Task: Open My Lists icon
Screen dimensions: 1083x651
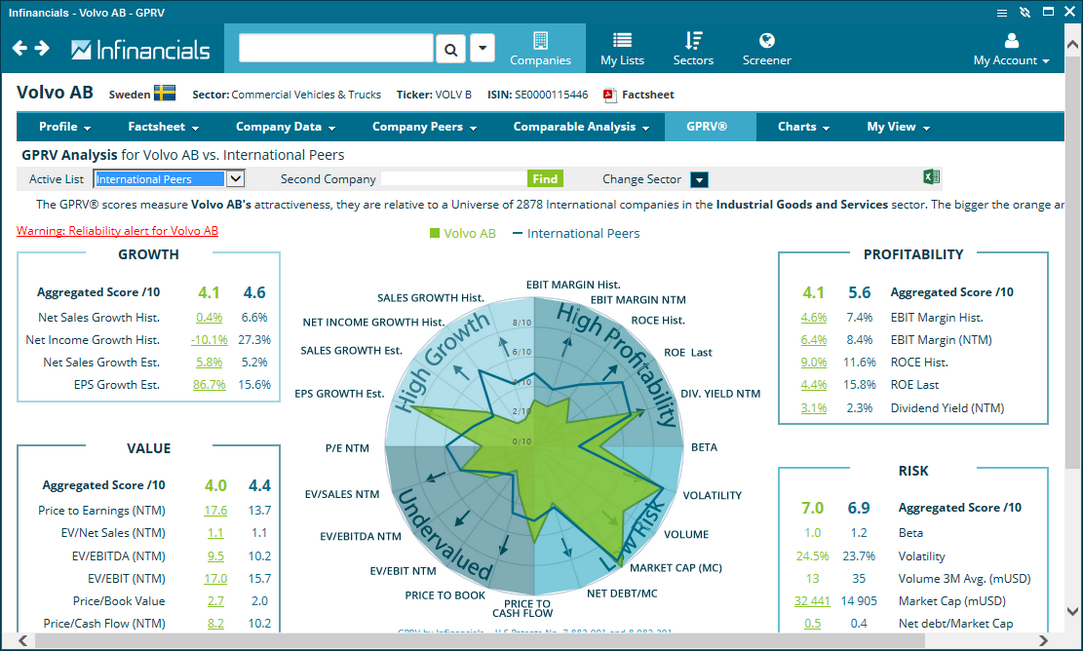Action: click(x=622, y=40)
